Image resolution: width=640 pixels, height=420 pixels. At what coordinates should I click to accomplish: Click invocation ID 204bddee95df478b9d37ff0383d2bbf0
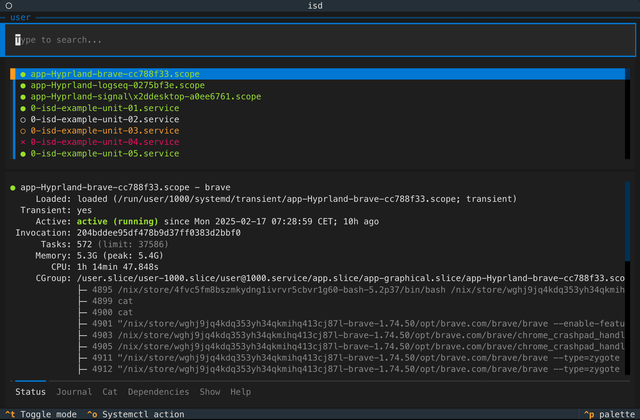click(x=159, y=233)
